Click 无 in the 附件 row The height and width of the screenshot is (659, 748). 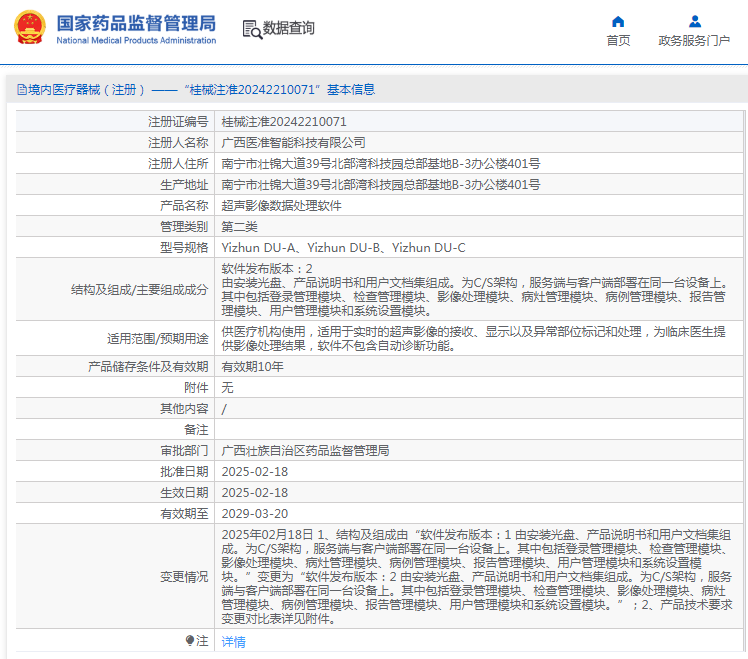[x=227, y=387]
